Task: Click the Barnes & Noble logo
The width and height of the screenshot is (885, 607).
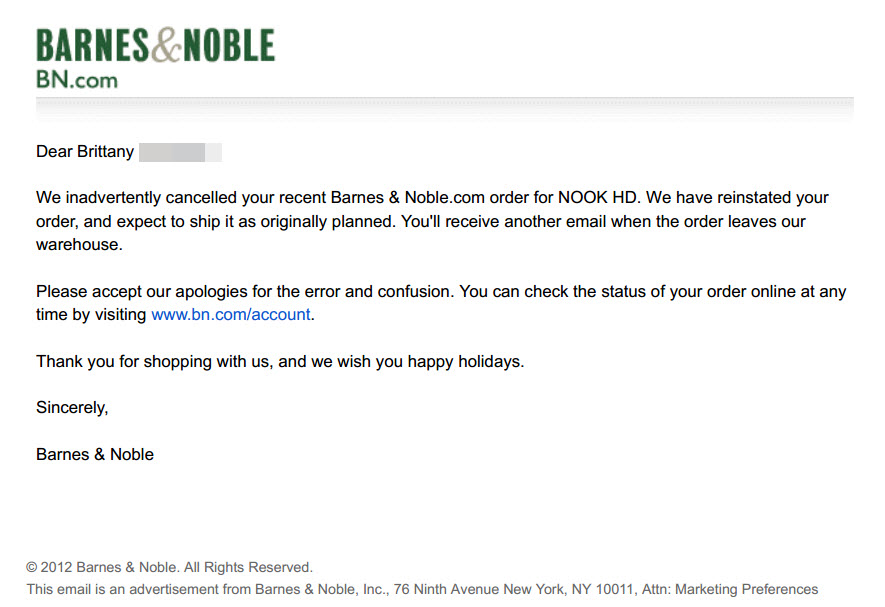Action: point(155,46)
